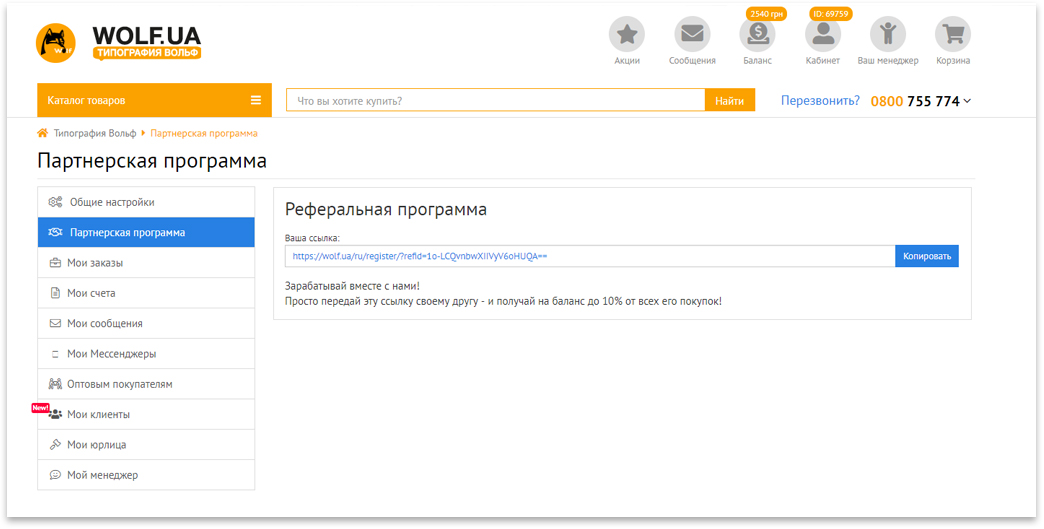Click the ТИПОГРАФИЯ ВОЛЬФ logo tagline
The image size is (1044, 529).
pyautogui.click(x=147, y=53)
